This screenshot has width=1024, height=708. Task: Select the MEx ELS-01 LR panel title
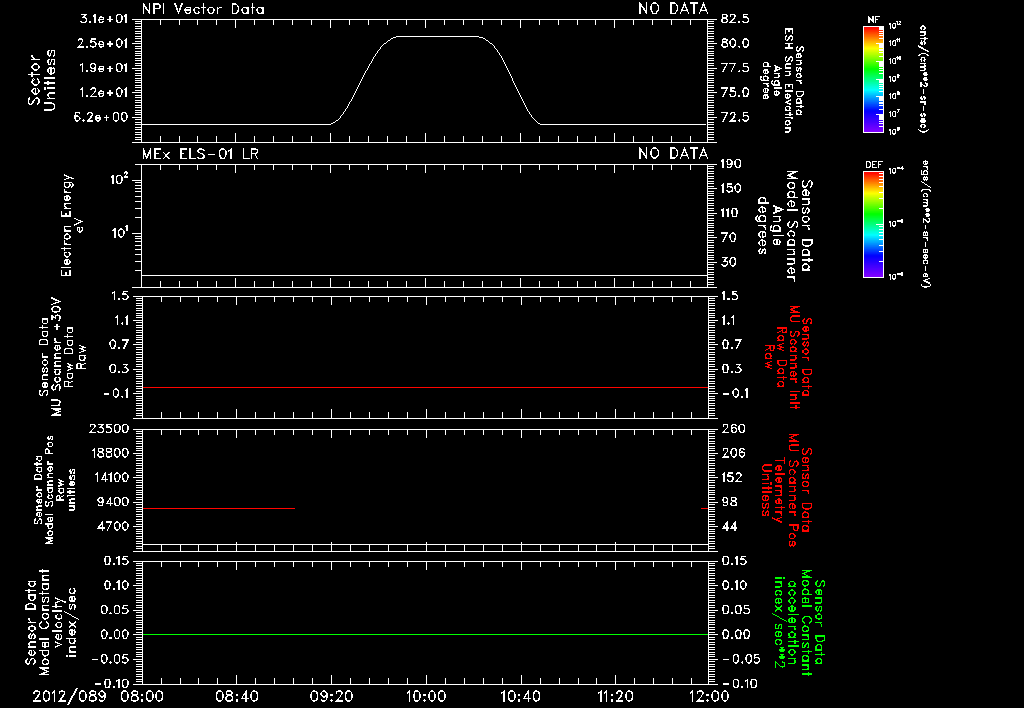[200, 154]
